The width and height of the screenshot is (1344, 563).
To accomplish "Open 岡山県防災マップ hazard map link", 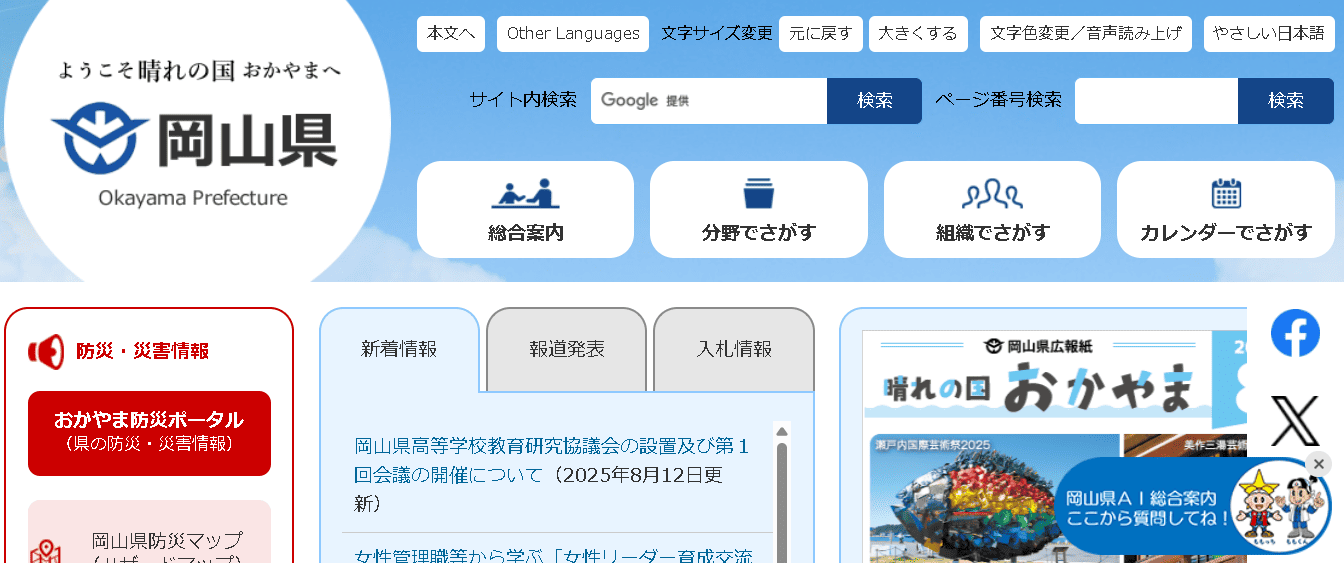I will click(x=149, y=531).
